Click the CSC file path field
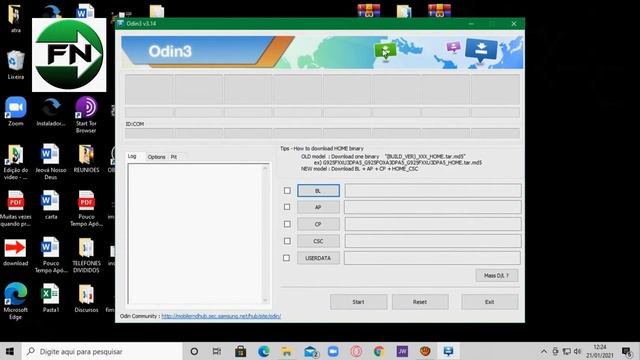This screenshot has width=640, height=360. click(433, 241)
